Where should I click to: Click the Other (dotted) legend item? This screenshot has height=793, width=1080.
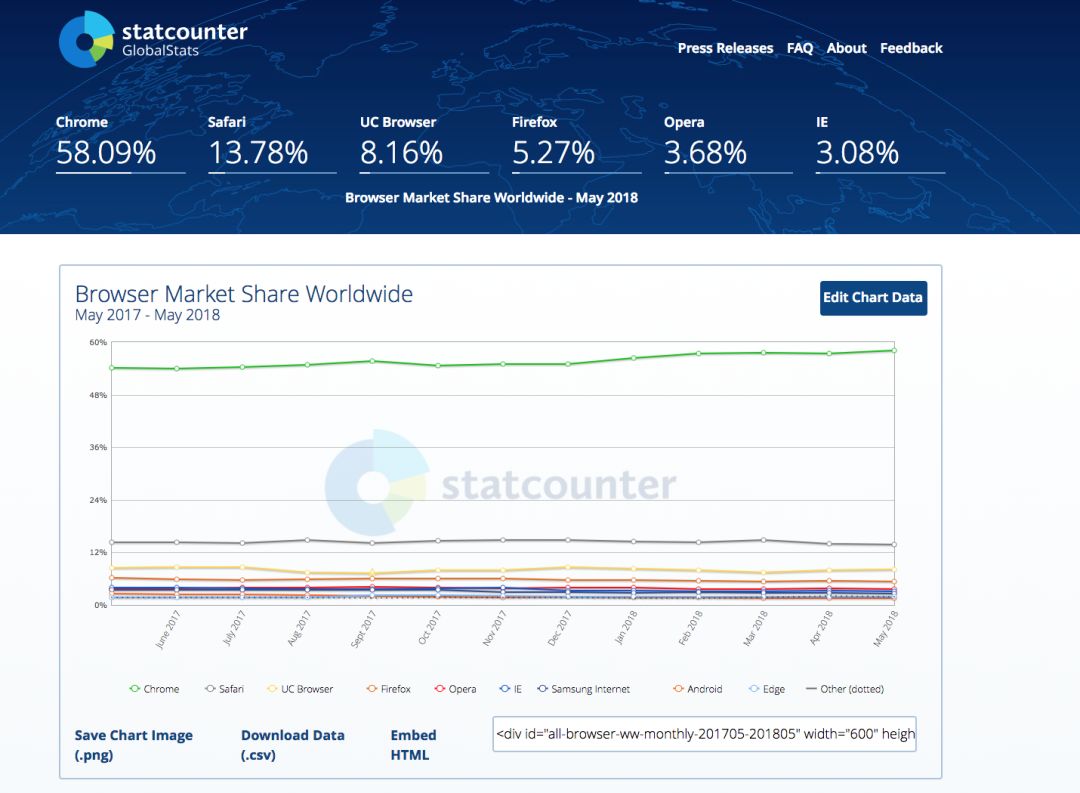[x=845, y=689]
